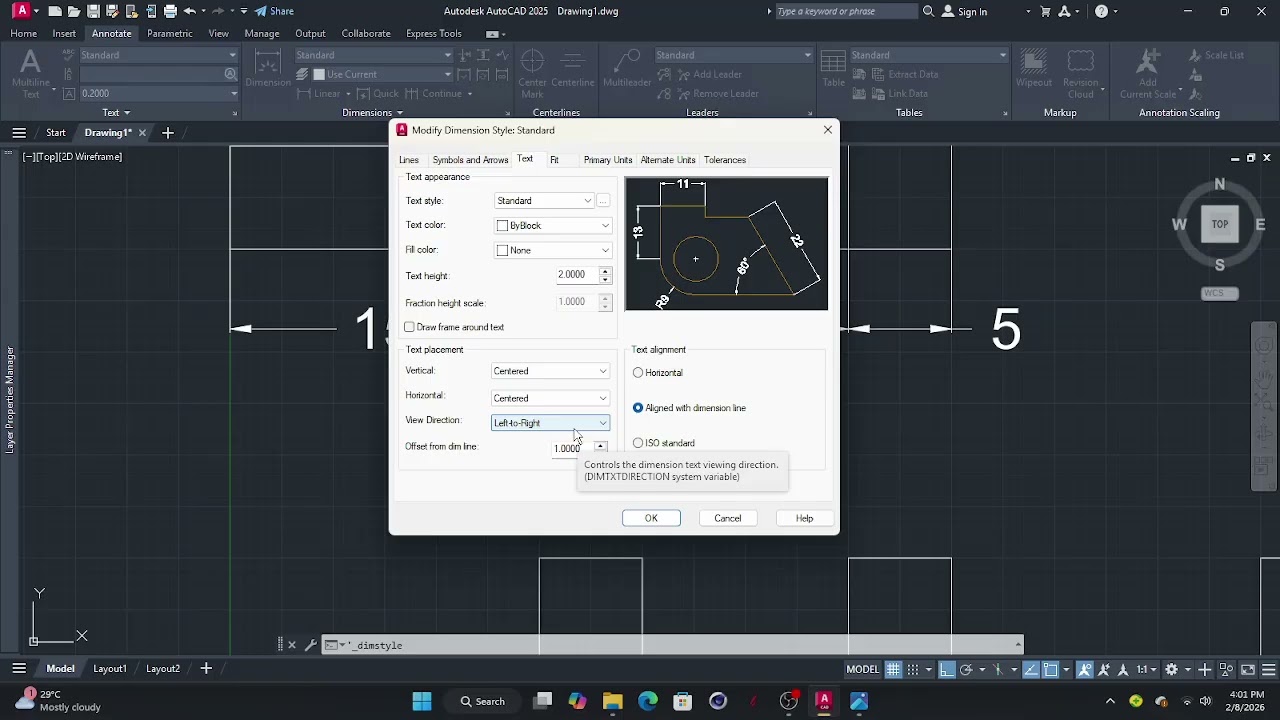The image size is (1280, 720).
Task: Open the Horizontal text placement dropdown
Action: coord(550,398)
